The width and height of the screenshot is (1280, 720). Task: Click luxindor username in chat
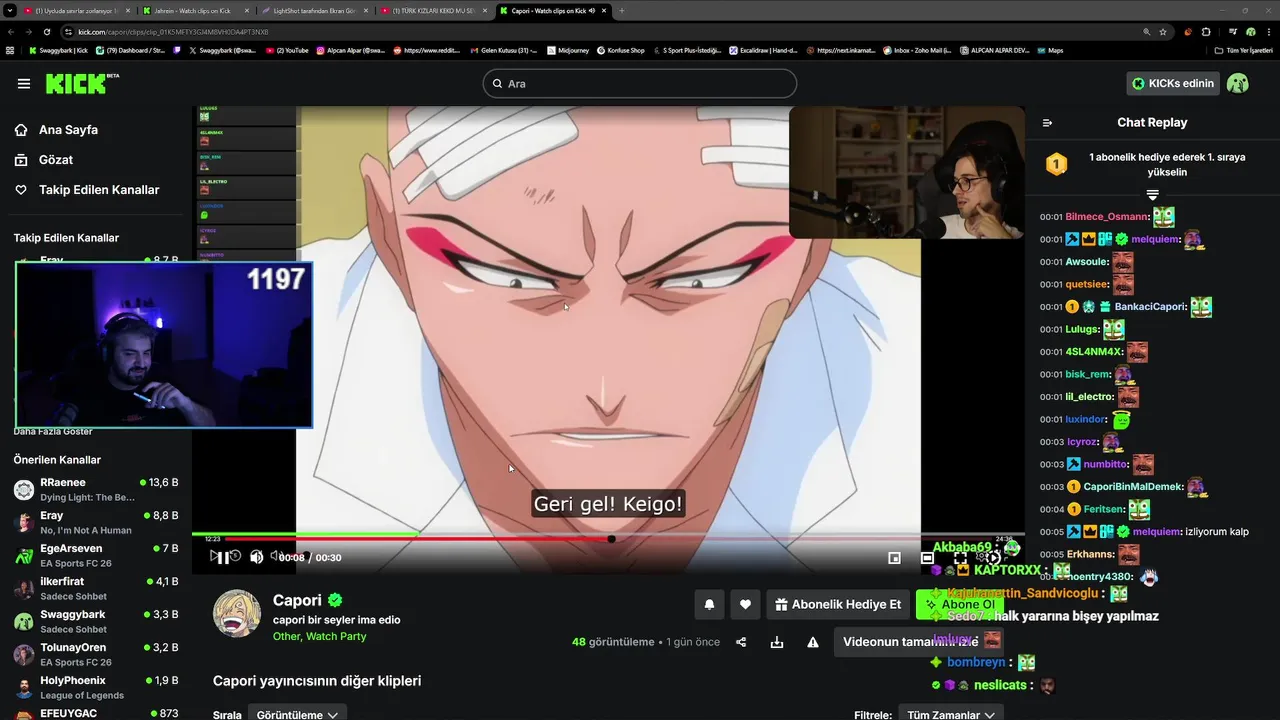pos(1086,419)
